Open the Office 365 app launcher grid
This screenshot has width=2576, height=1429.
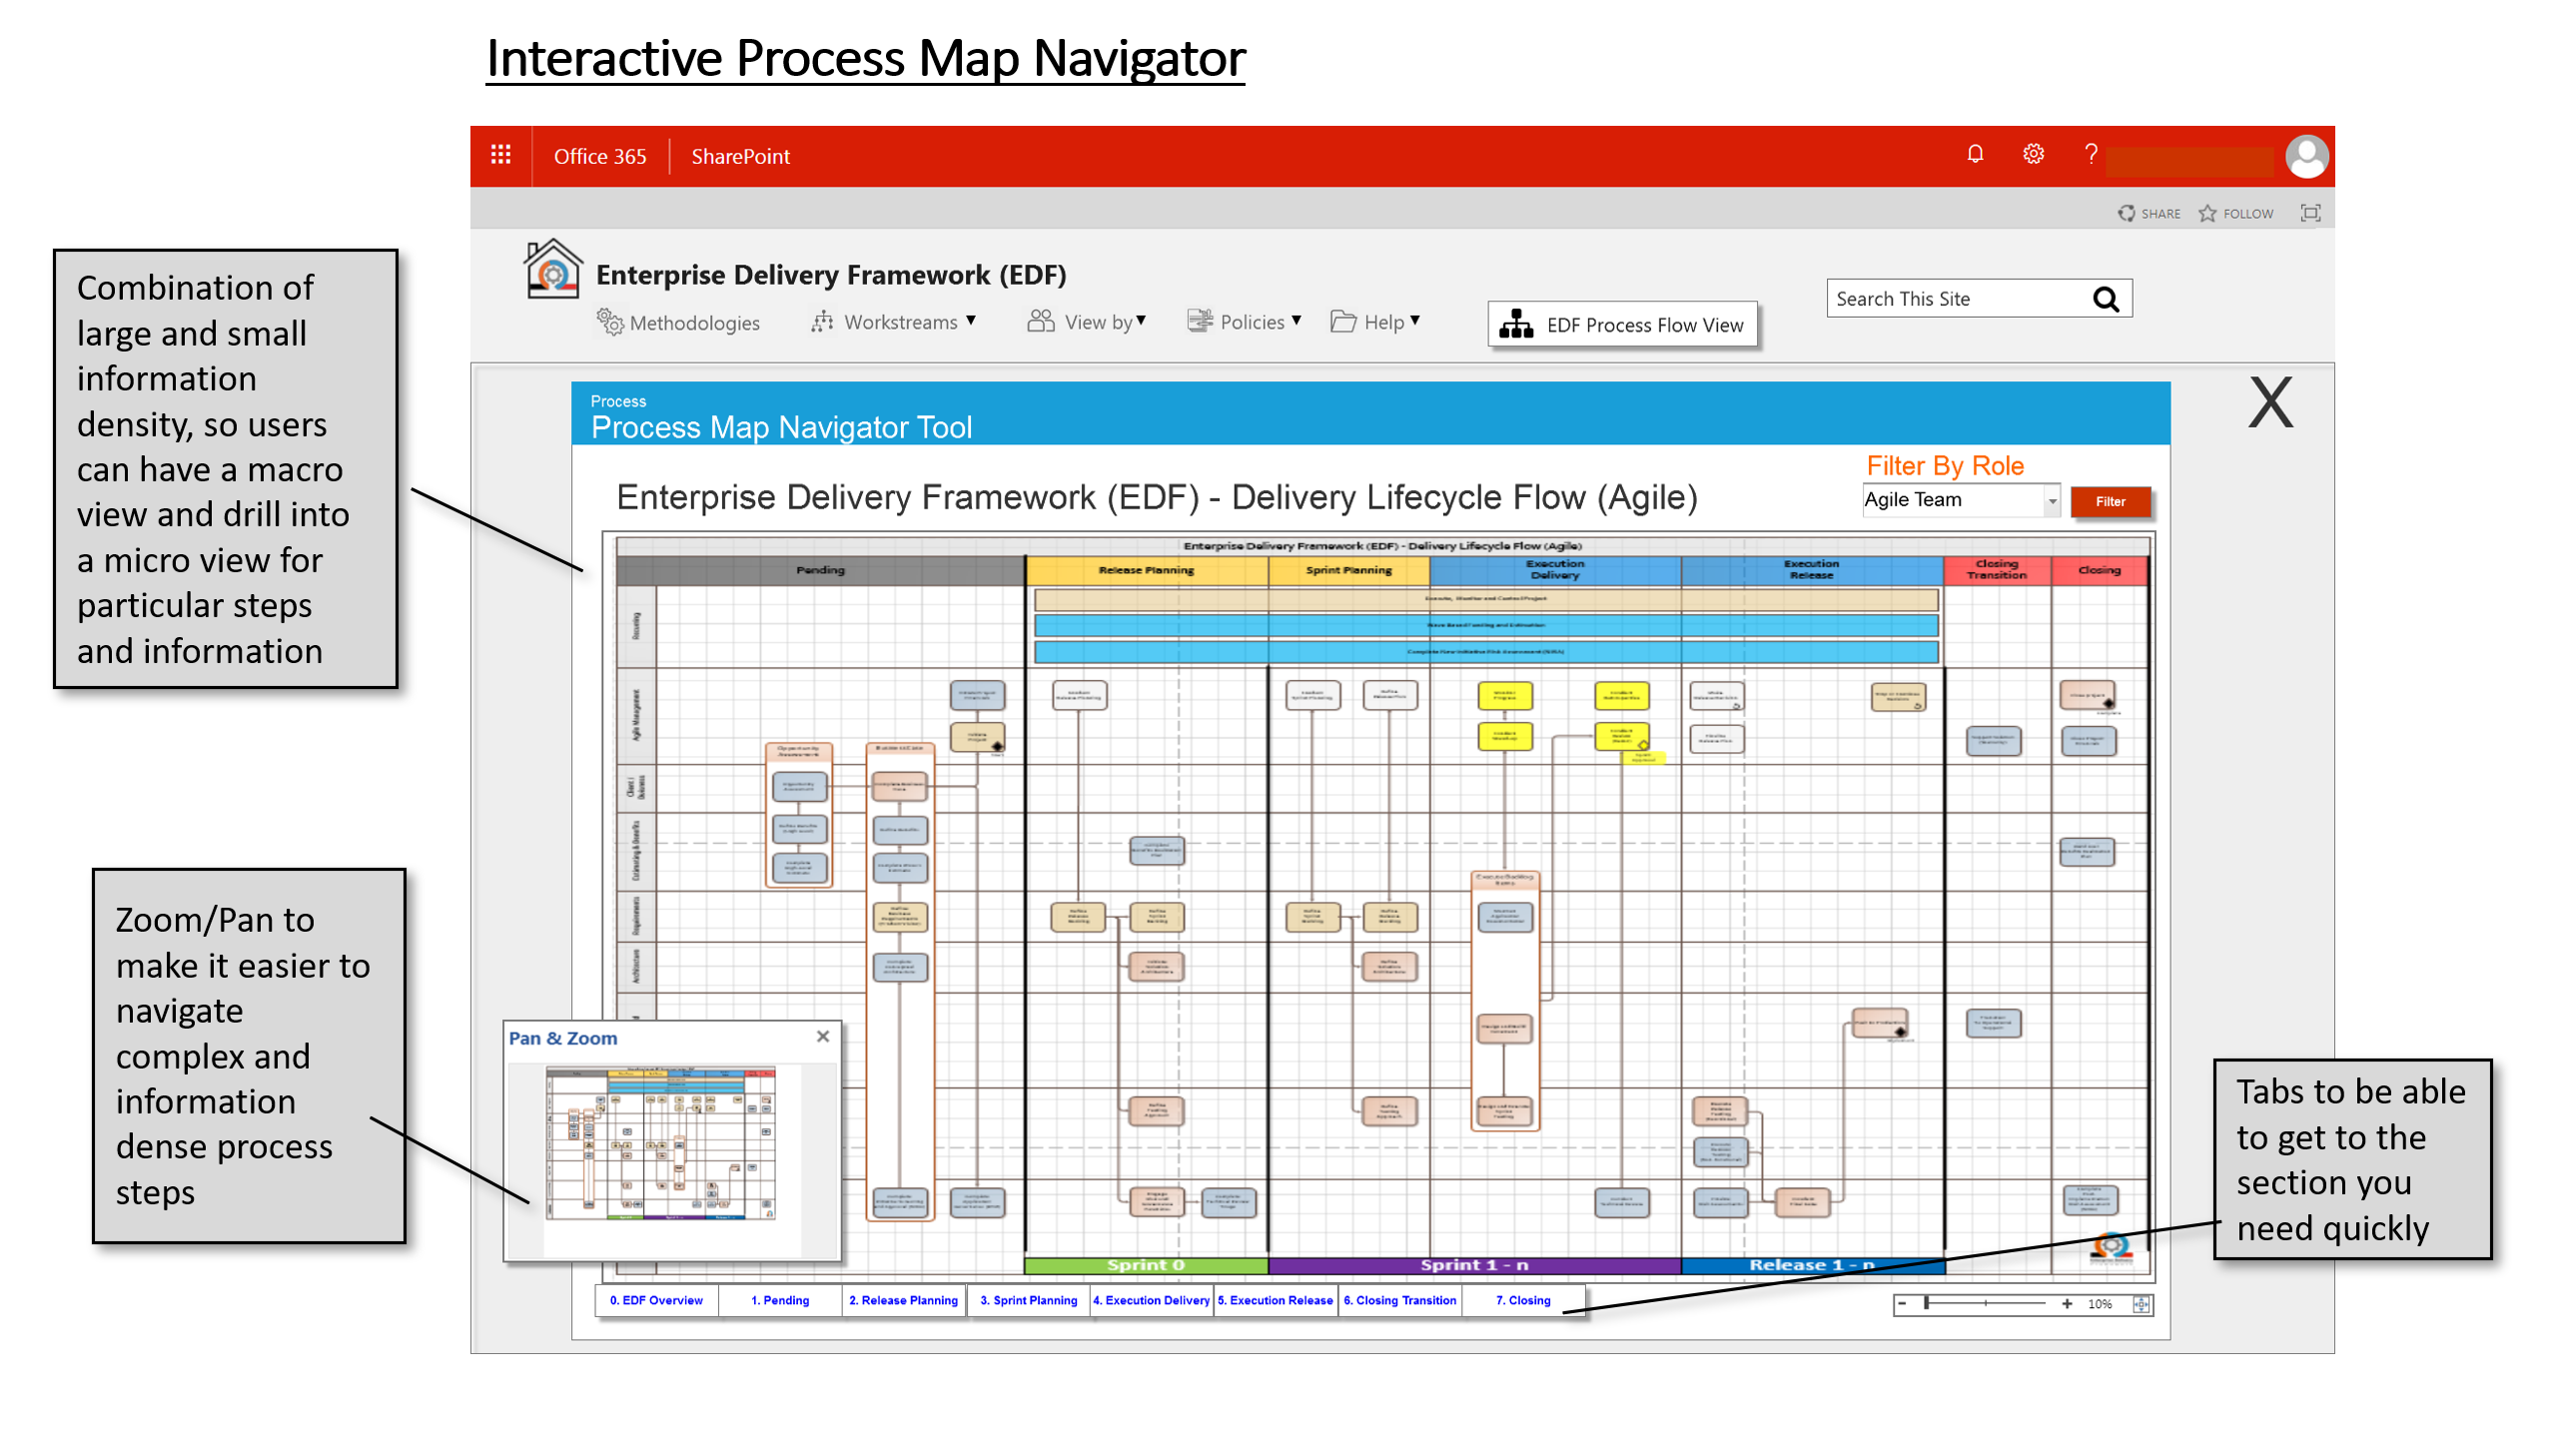[501, 155]
